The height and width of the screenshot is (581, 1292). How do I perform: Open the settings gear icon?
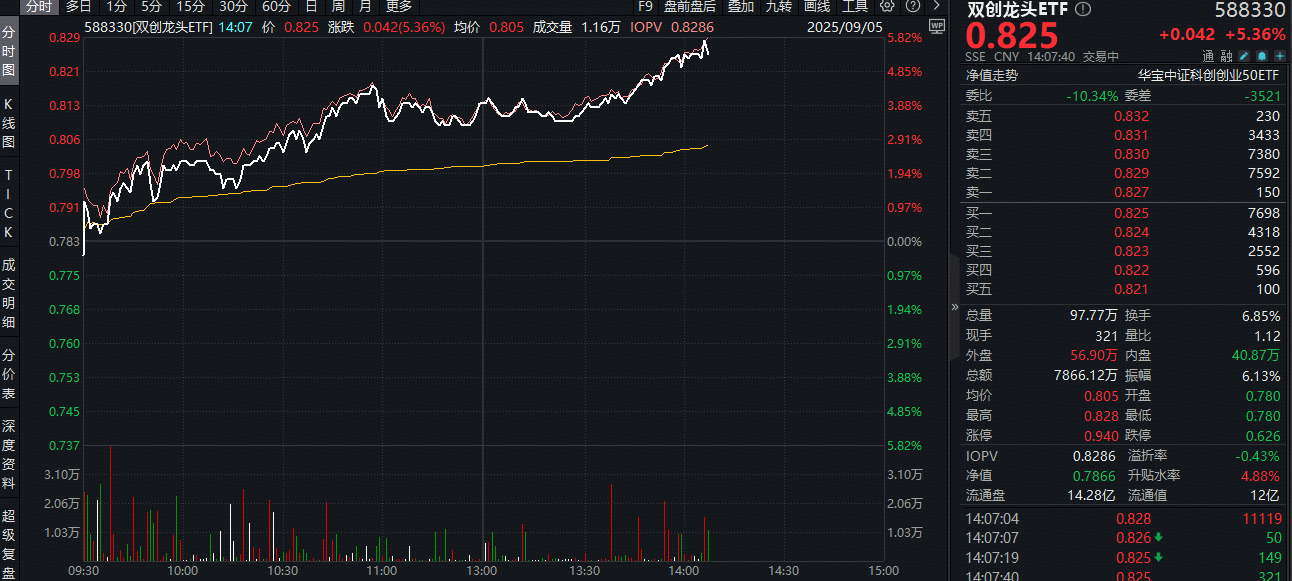click(885, 6)
